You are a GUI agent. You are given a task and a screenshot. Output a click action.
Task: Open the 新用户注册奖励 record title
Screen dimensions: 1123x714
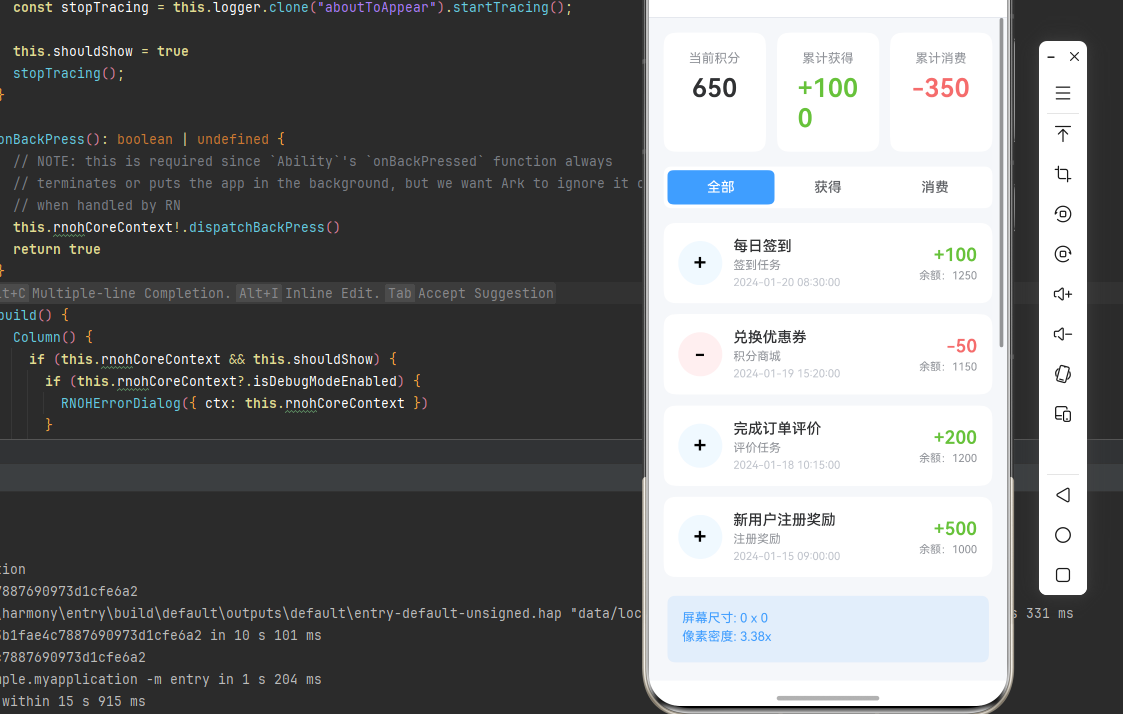(x=784, y=519)
